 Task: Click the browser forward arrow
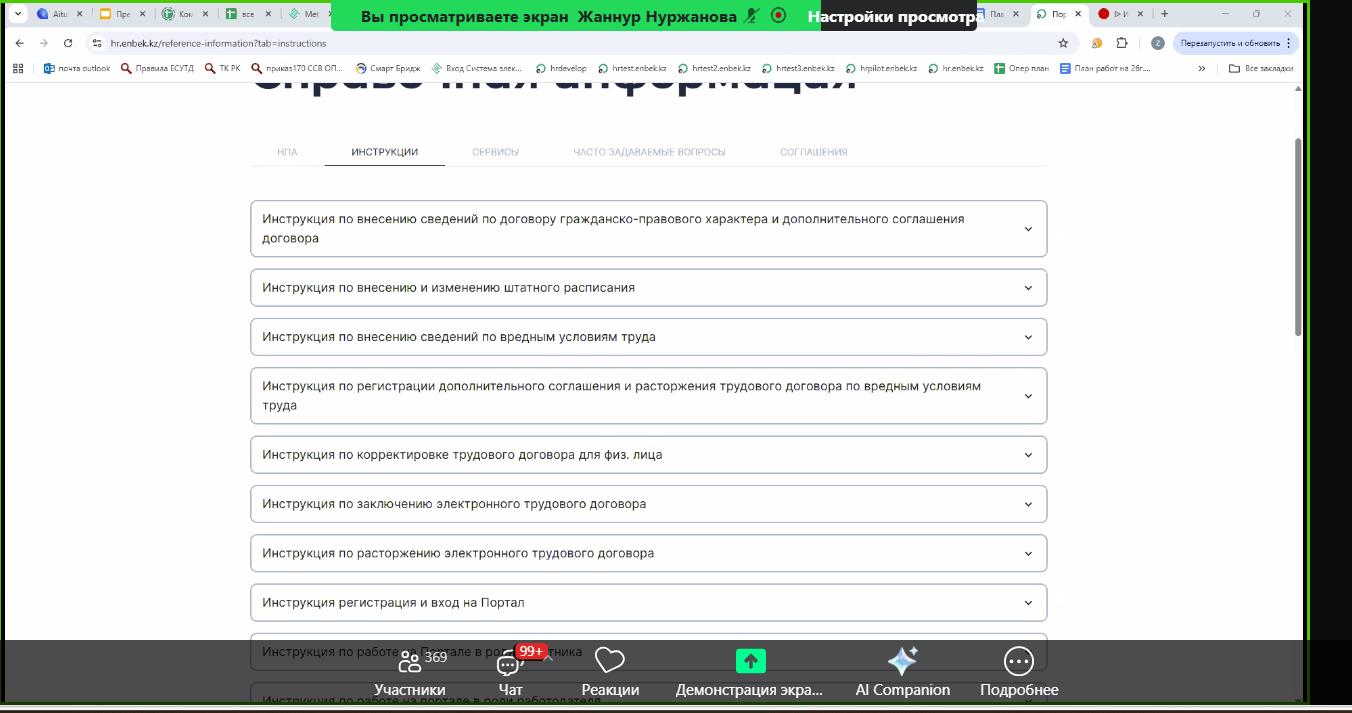pos(43,43)
